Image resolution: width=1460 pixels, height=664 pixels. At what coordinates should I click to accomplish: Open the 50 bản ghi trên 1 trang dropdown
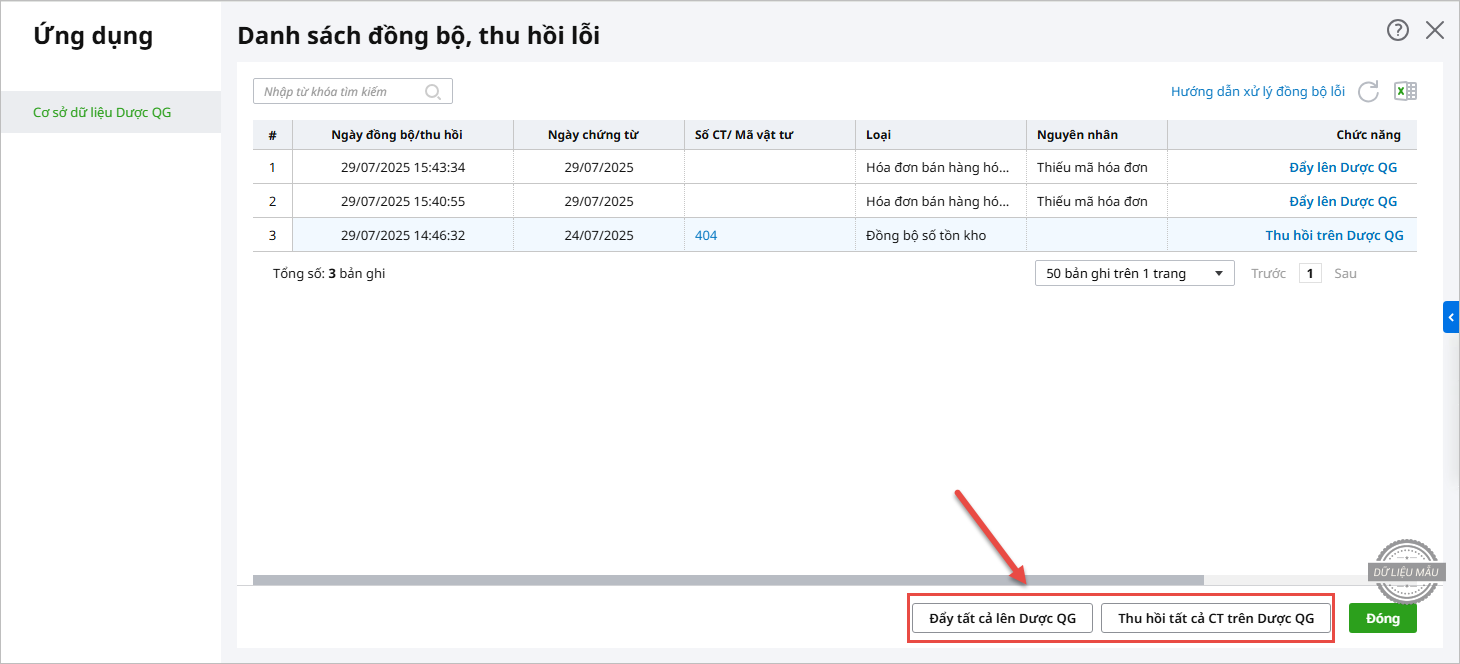tap(1135, 273)
